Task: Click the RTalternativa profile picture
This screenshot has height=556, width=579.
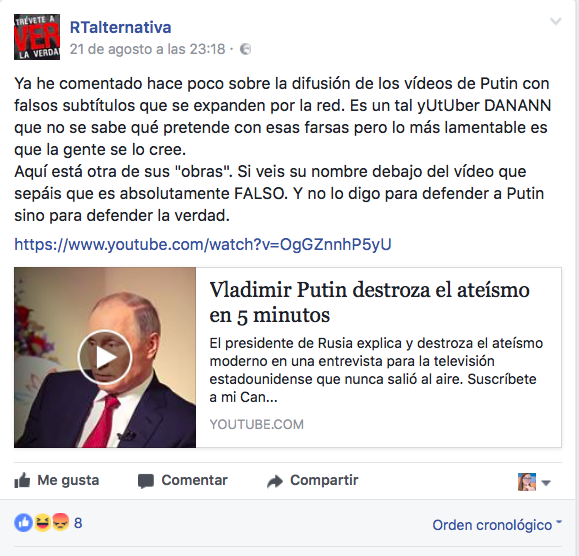Action: 37,37
